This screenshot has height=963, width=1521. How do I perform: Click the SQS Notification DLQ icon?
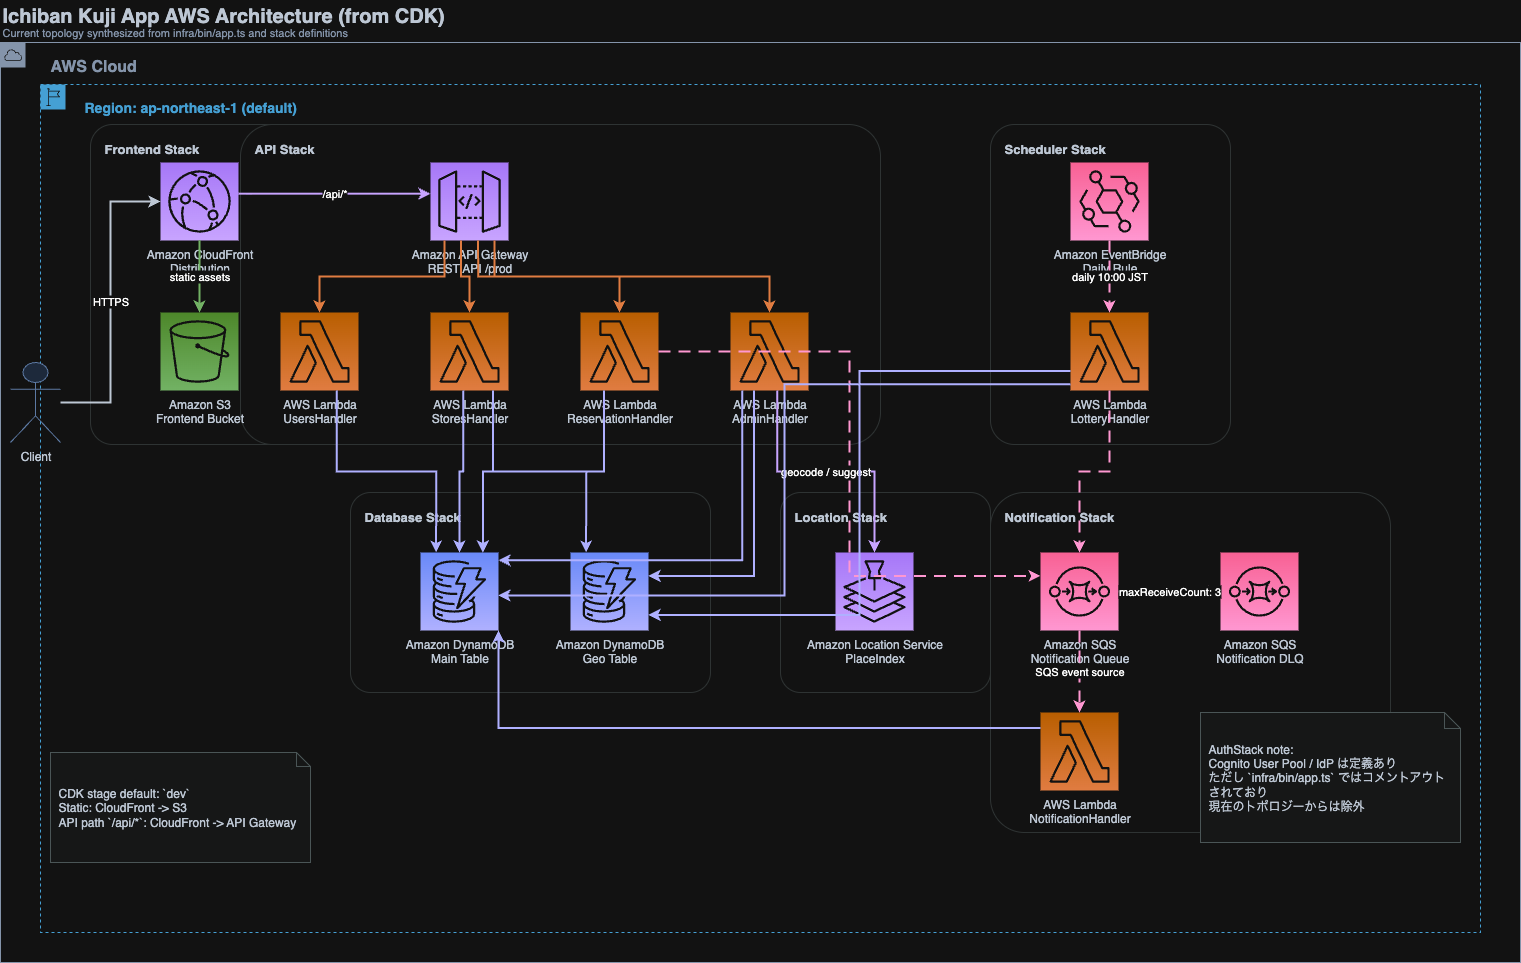click(x=1259, y=591)
